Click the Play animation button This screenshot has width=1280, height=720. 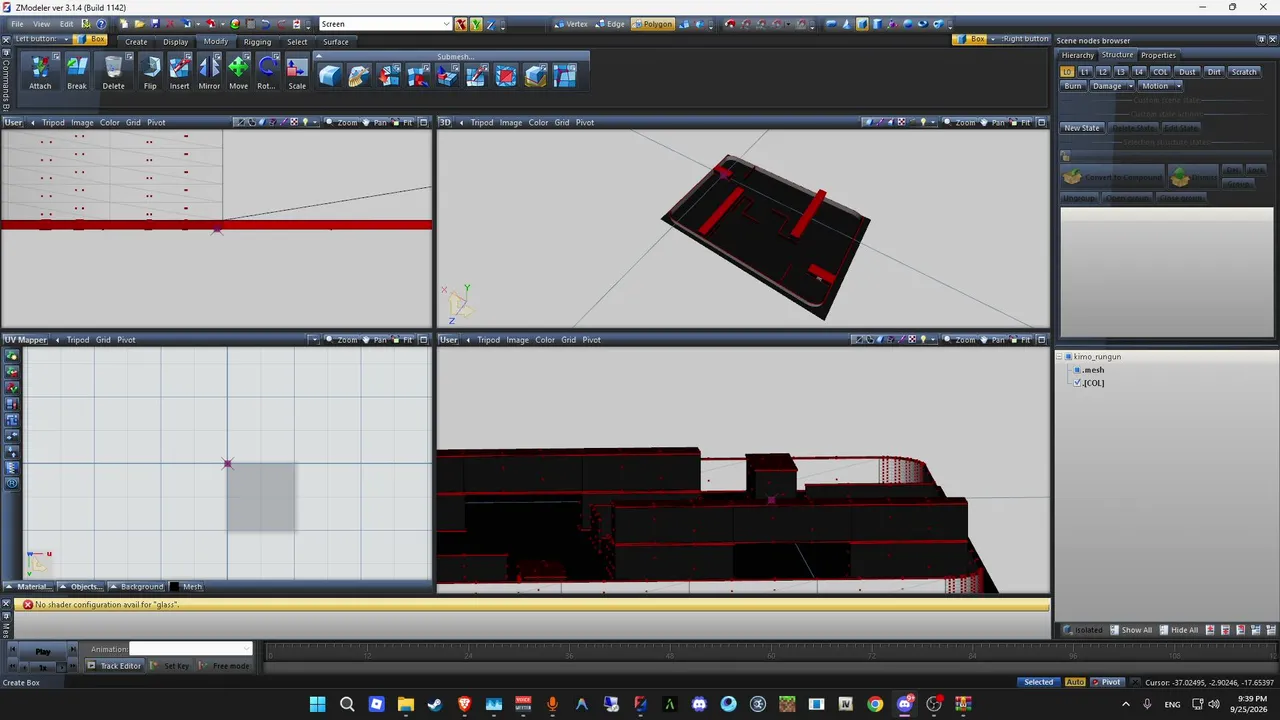point(43,651)
